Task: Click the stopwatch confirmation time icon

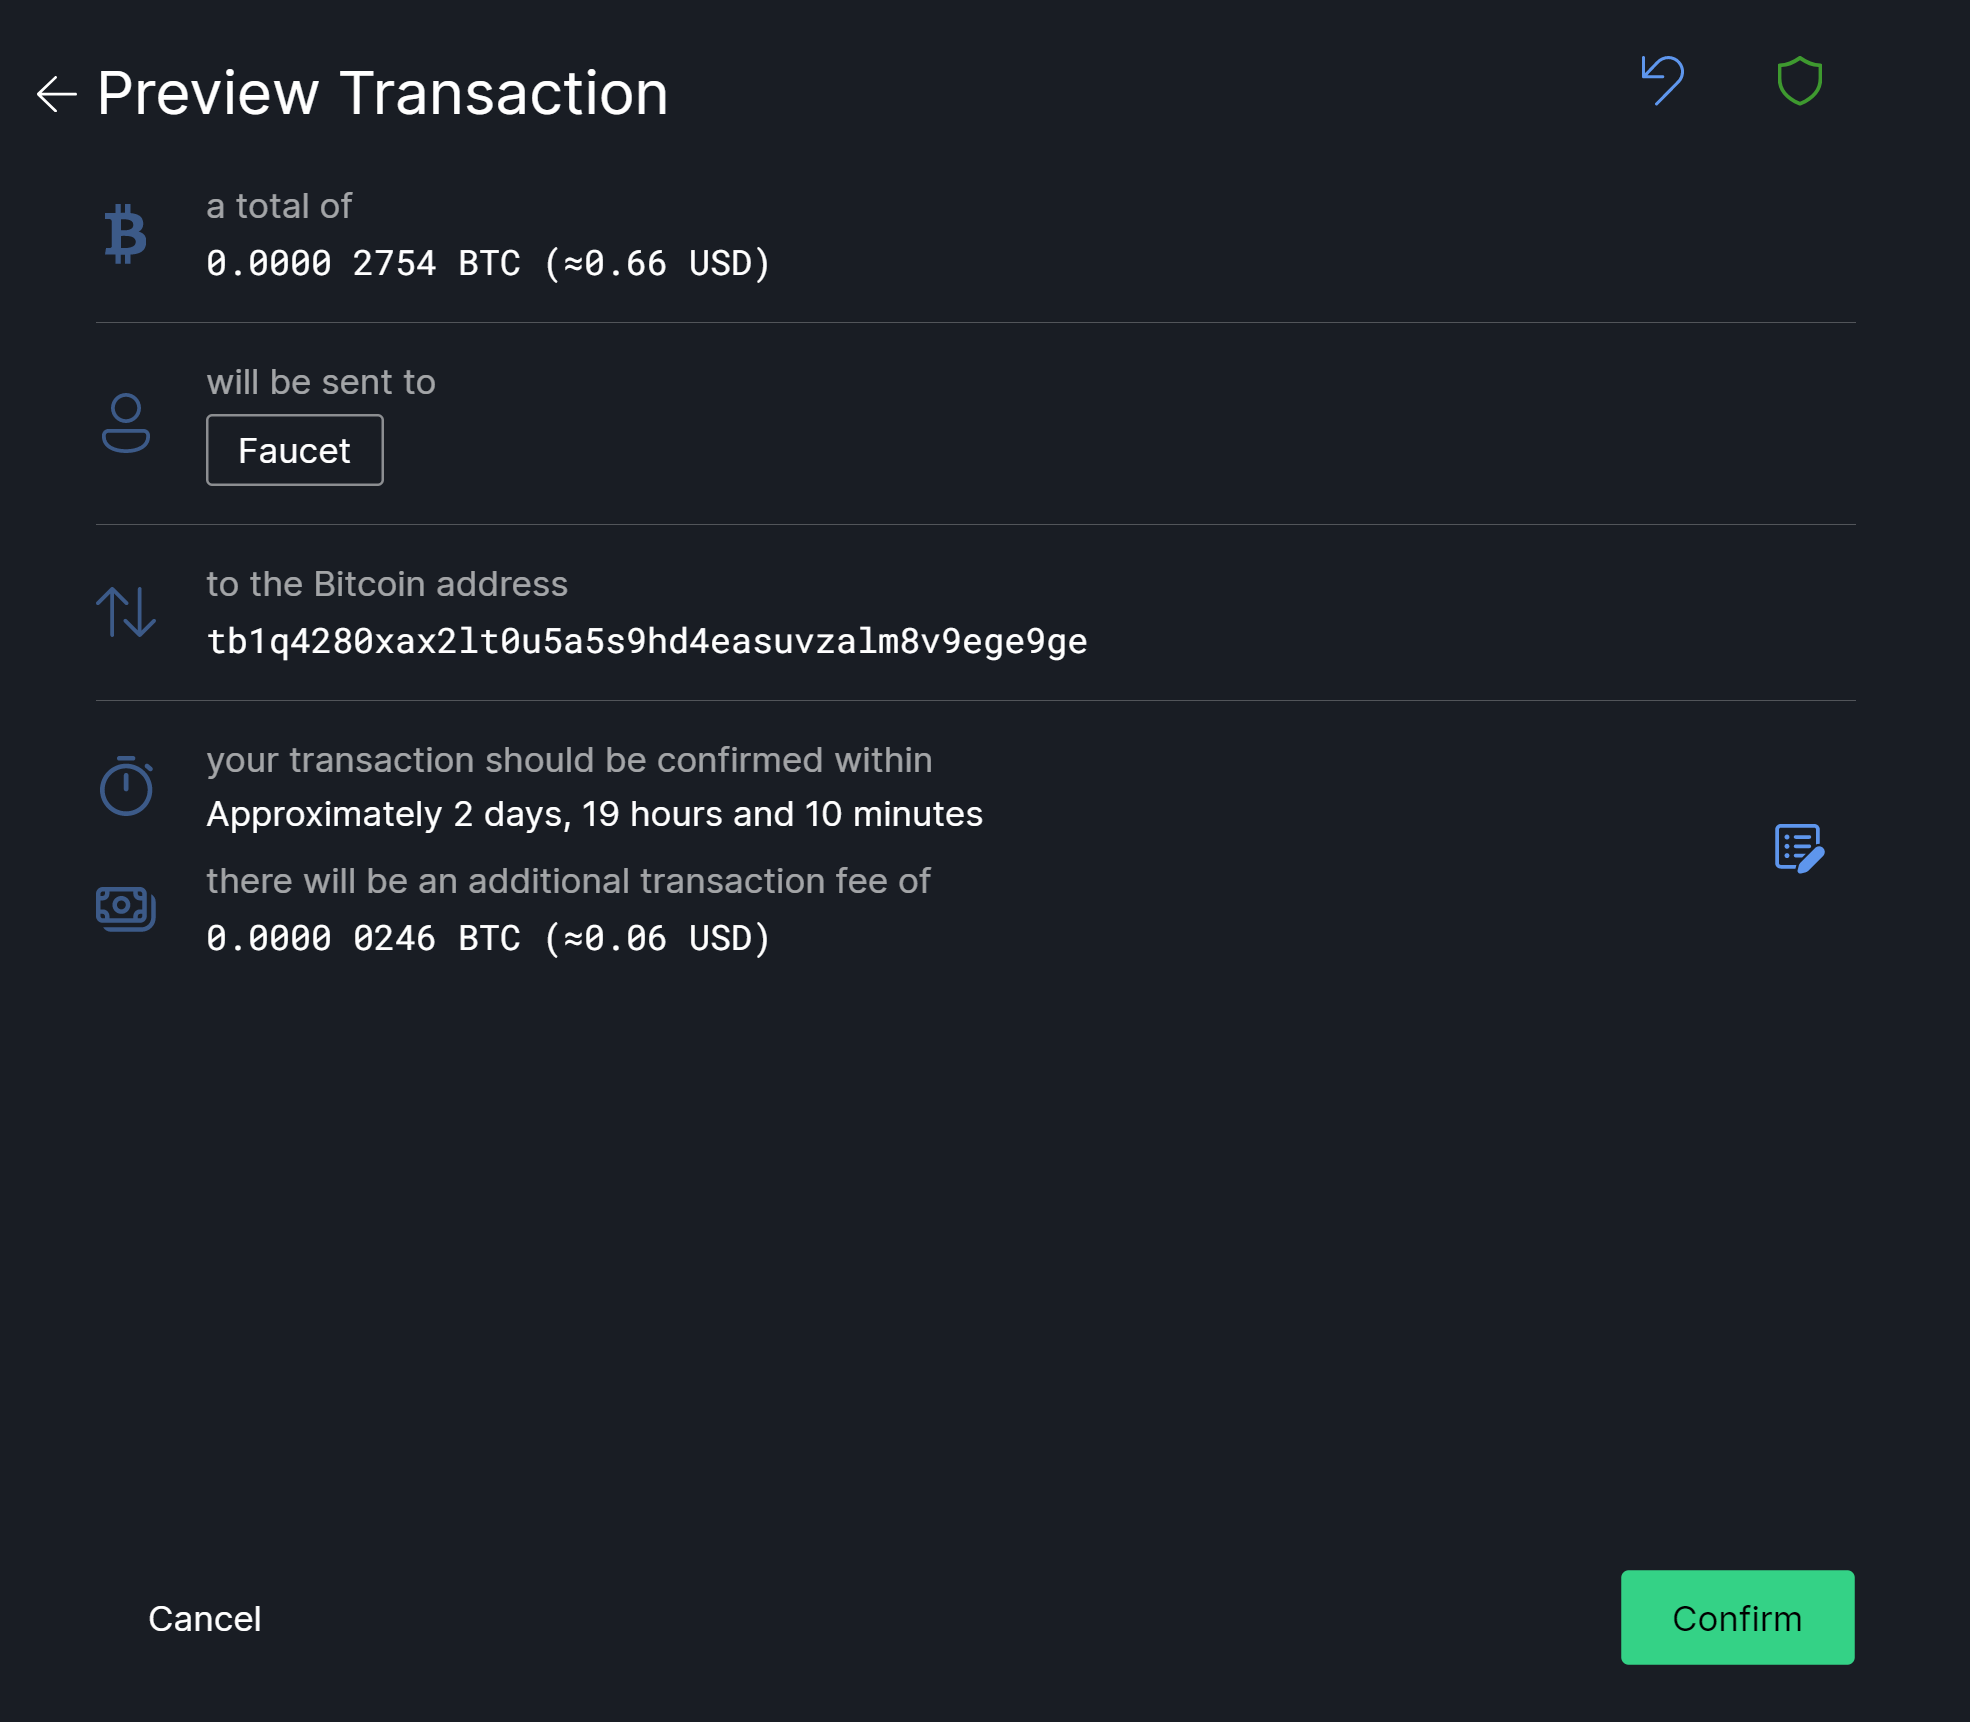Action: pos(126,786)
